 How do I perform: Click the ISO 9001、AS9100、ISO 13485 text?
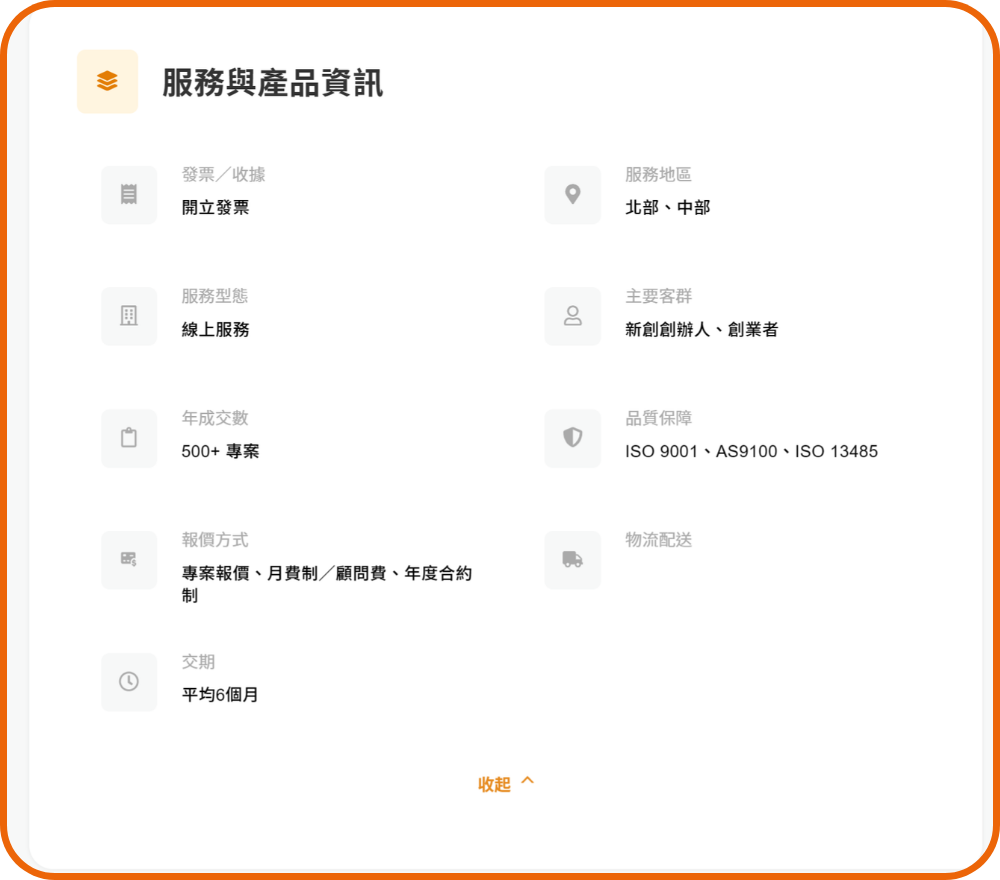click(x=751, y=452)
